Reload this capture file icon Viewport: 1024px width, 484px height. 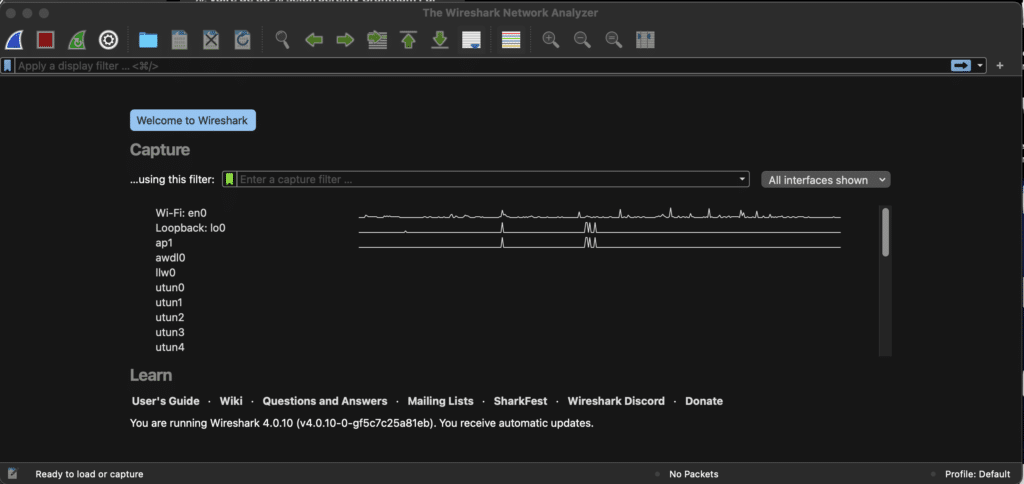(x=242, y=40)
